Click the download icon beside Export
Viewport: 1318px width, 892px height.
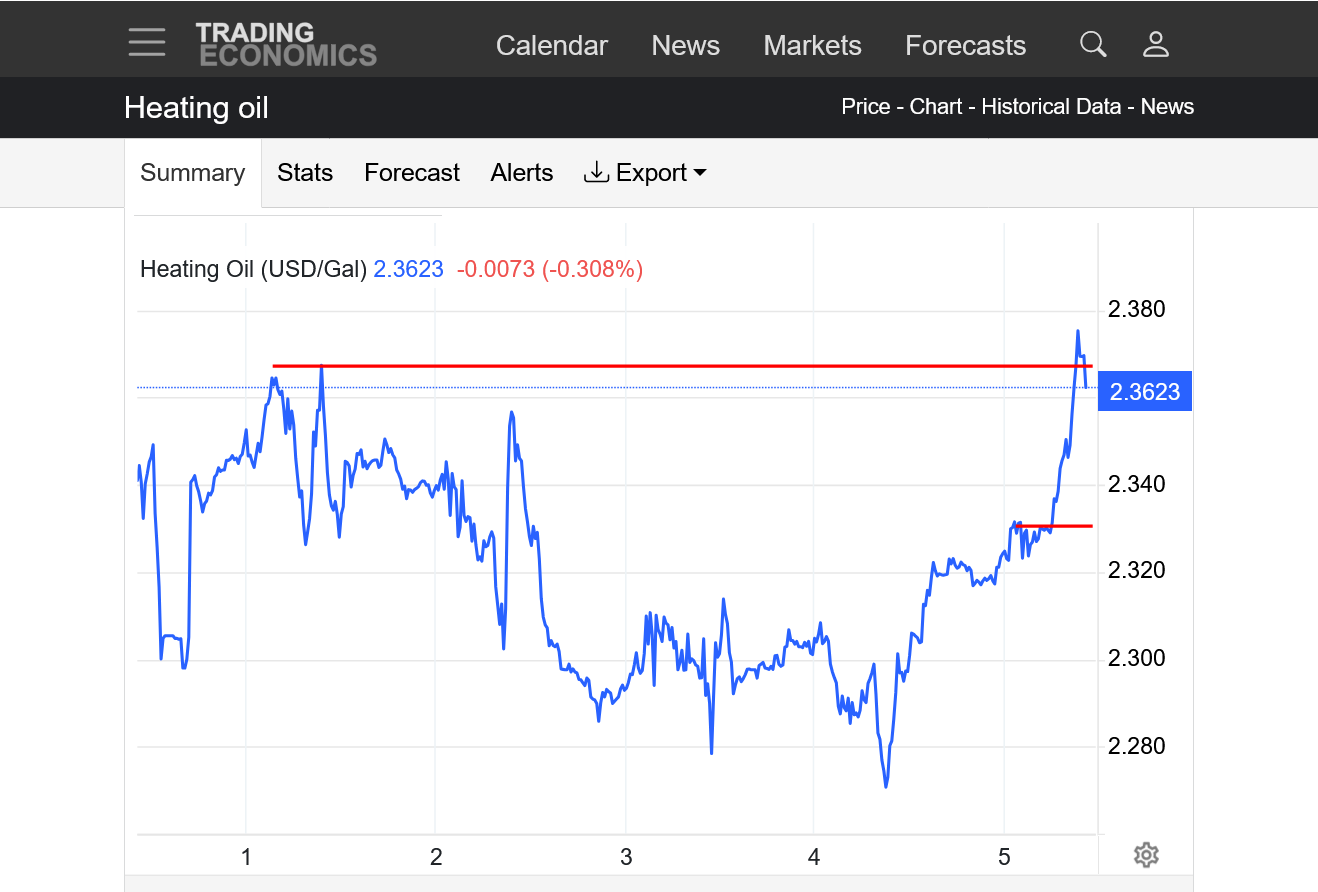[596, 173]
